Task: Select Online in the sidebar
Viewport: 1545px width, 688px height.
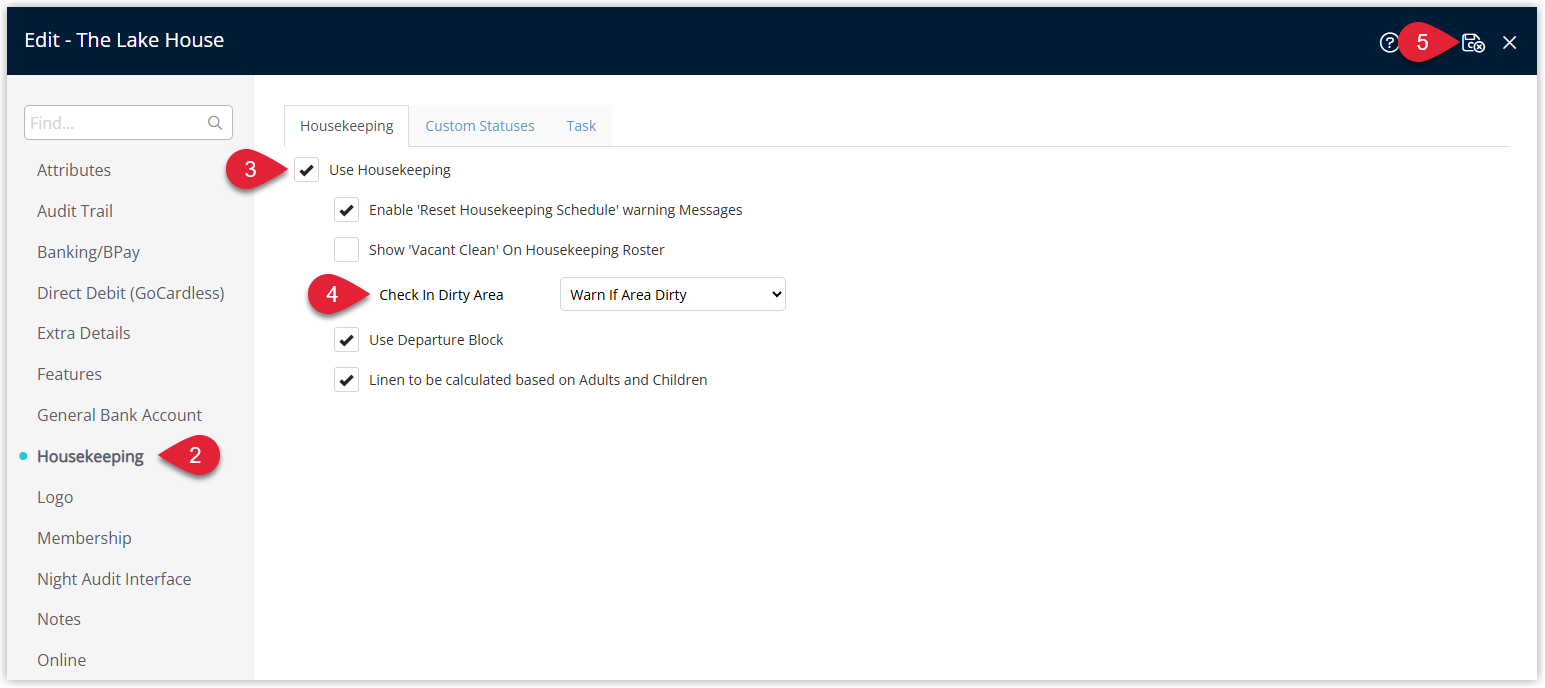Action: (x=61, y=660)
